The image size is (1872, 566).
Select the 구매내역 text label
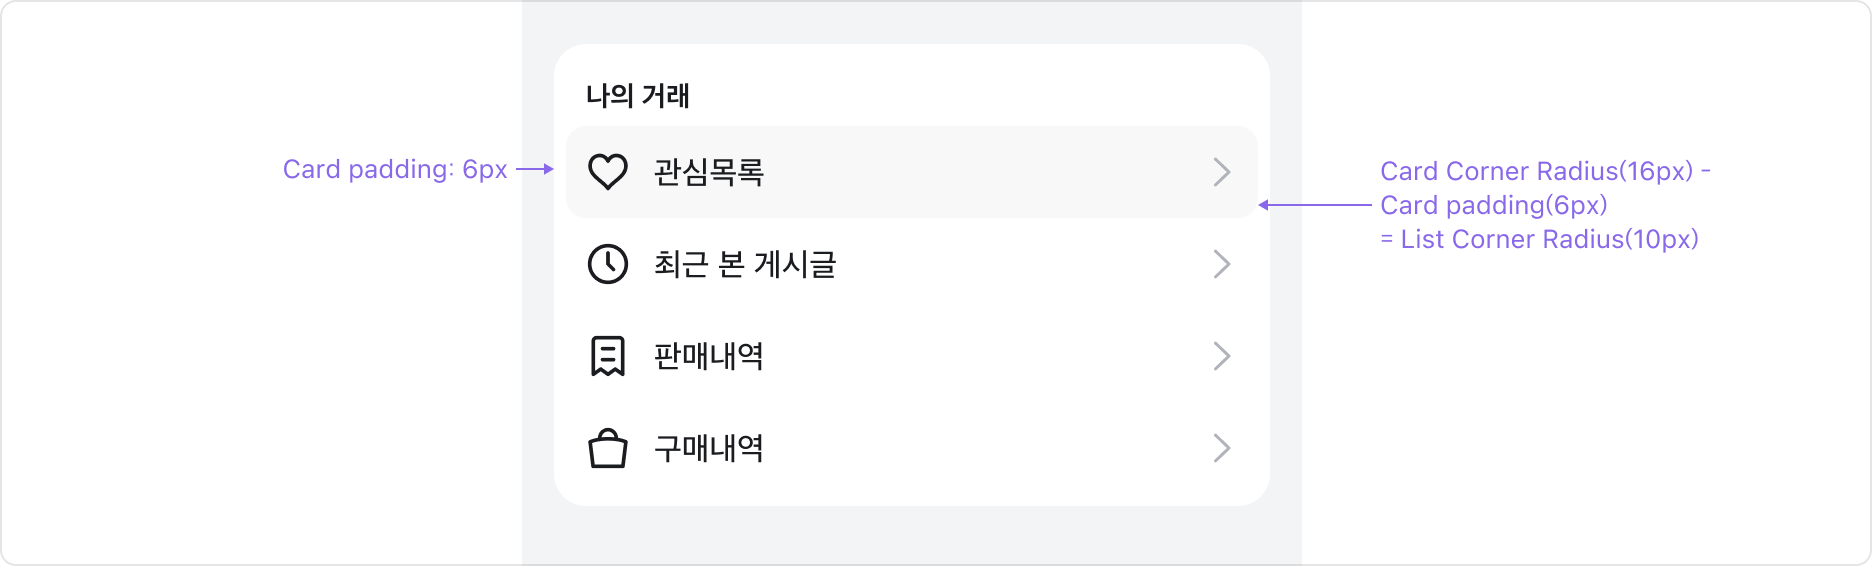point(709,448)
